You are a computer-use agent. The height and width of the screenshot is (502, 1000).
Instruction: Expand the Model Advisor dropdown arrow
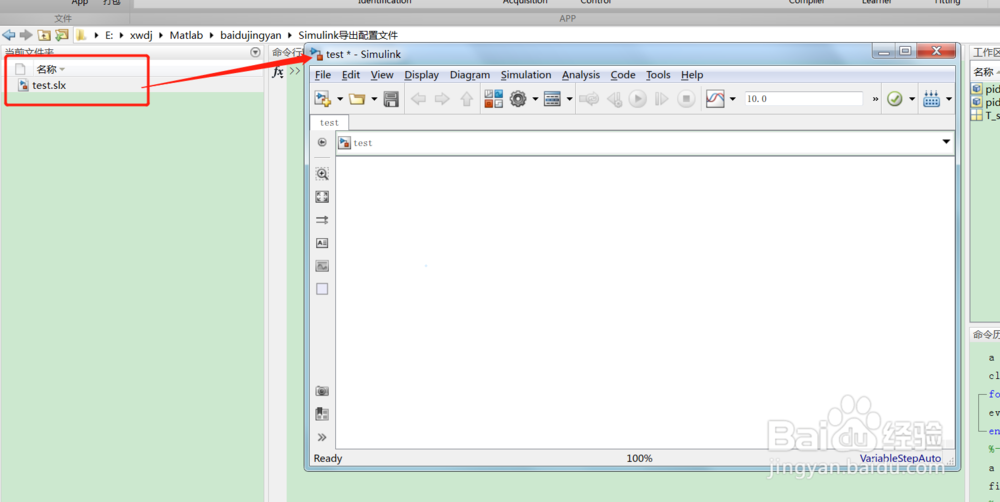pyautogui.click(x=912, y=99)
